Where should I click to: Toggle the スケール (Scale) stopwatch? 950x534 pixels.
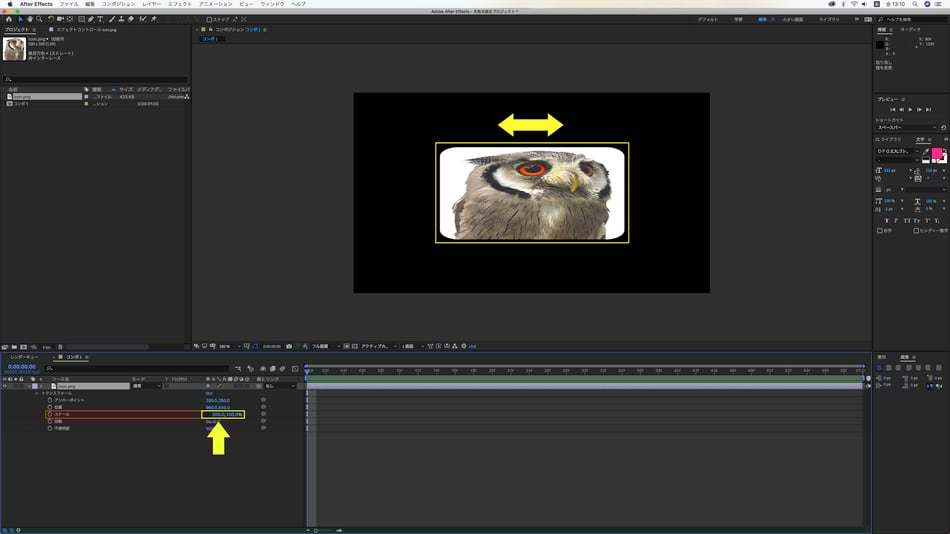[49, 414]
